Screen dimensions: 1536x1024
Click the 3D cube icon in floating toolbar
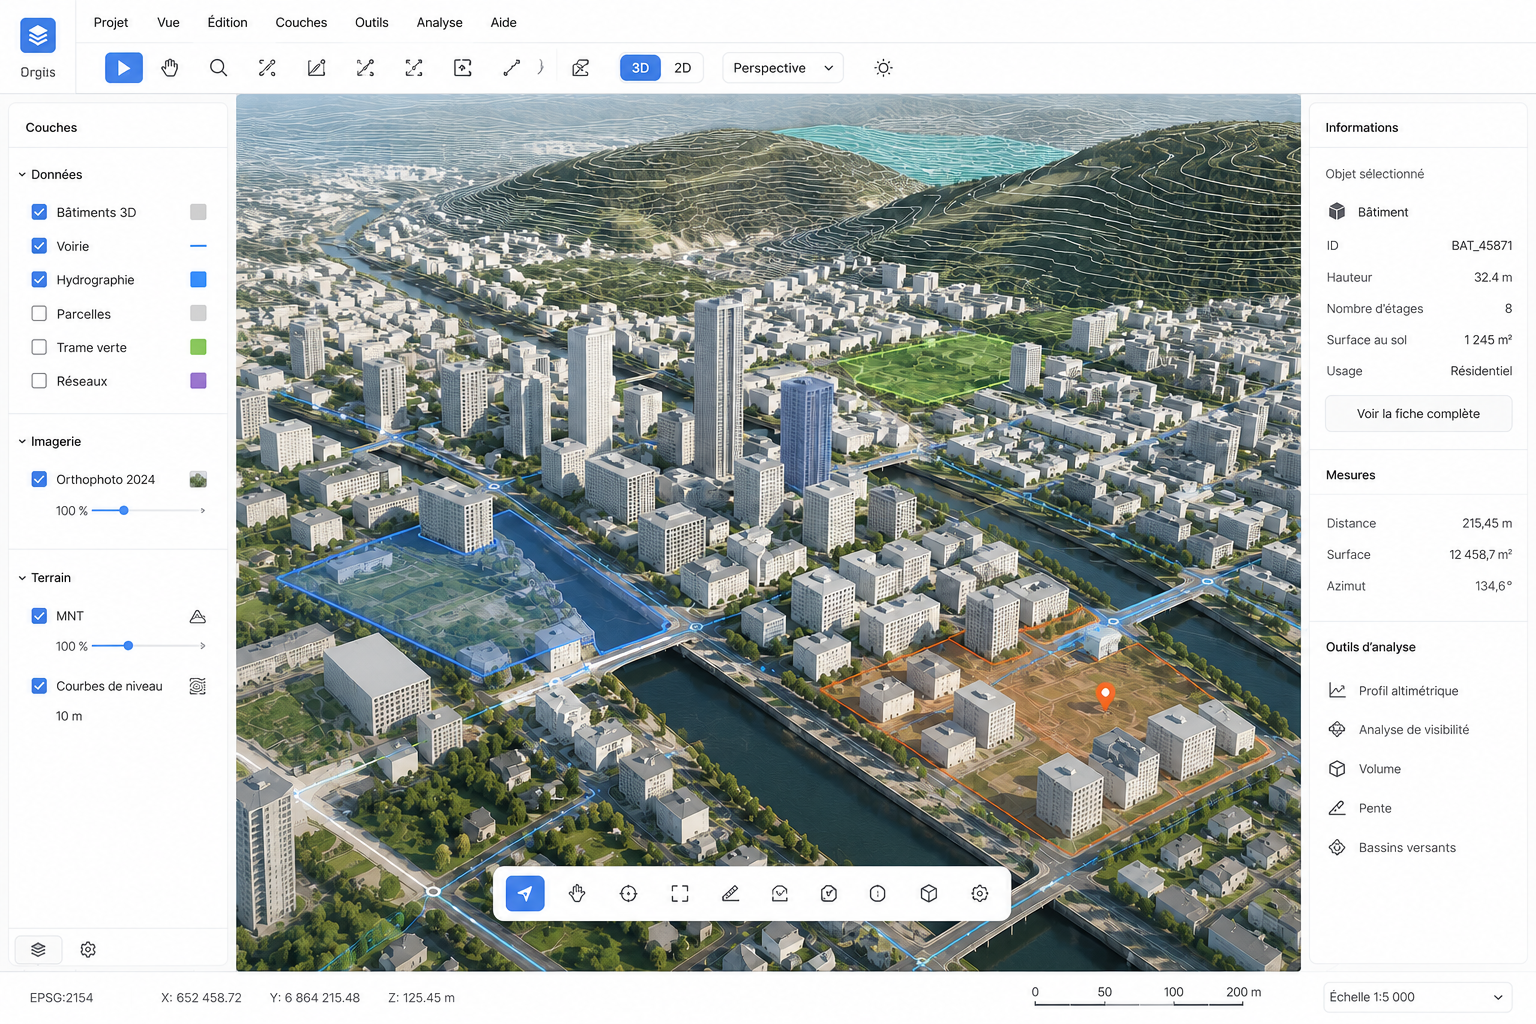click(929, 893)
